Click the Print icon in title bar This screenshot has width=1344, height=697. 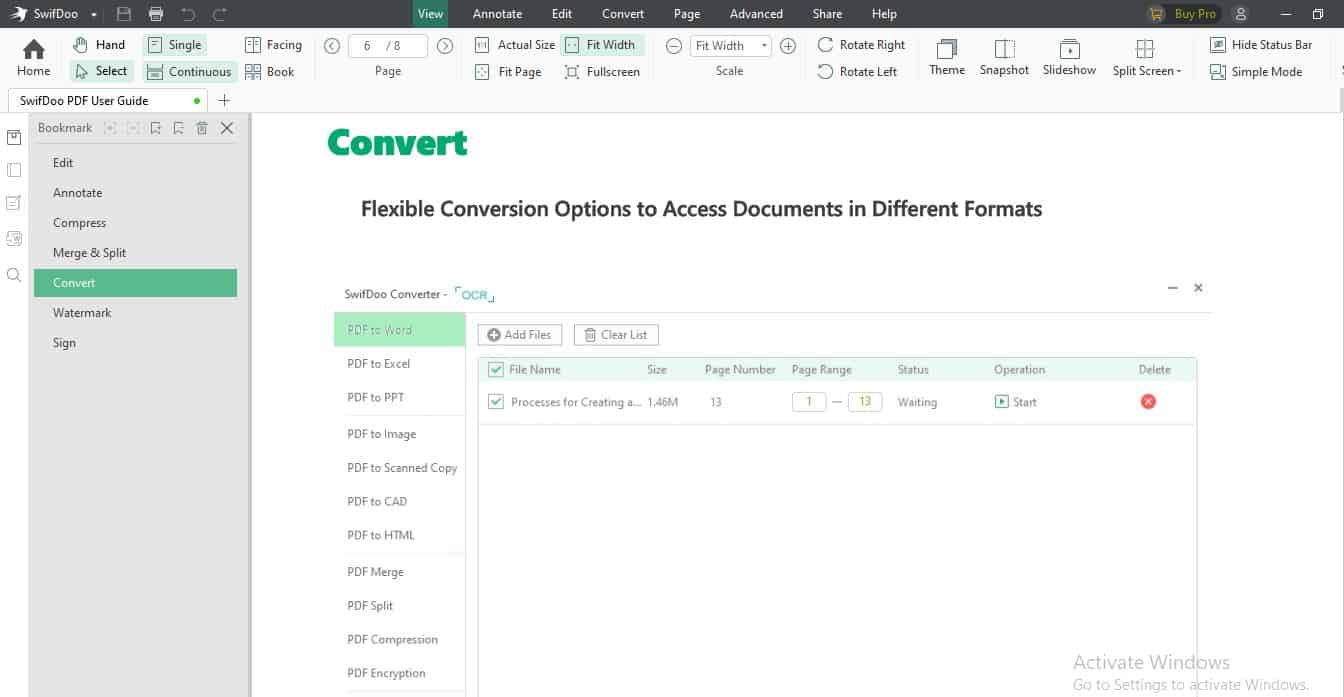156,14
